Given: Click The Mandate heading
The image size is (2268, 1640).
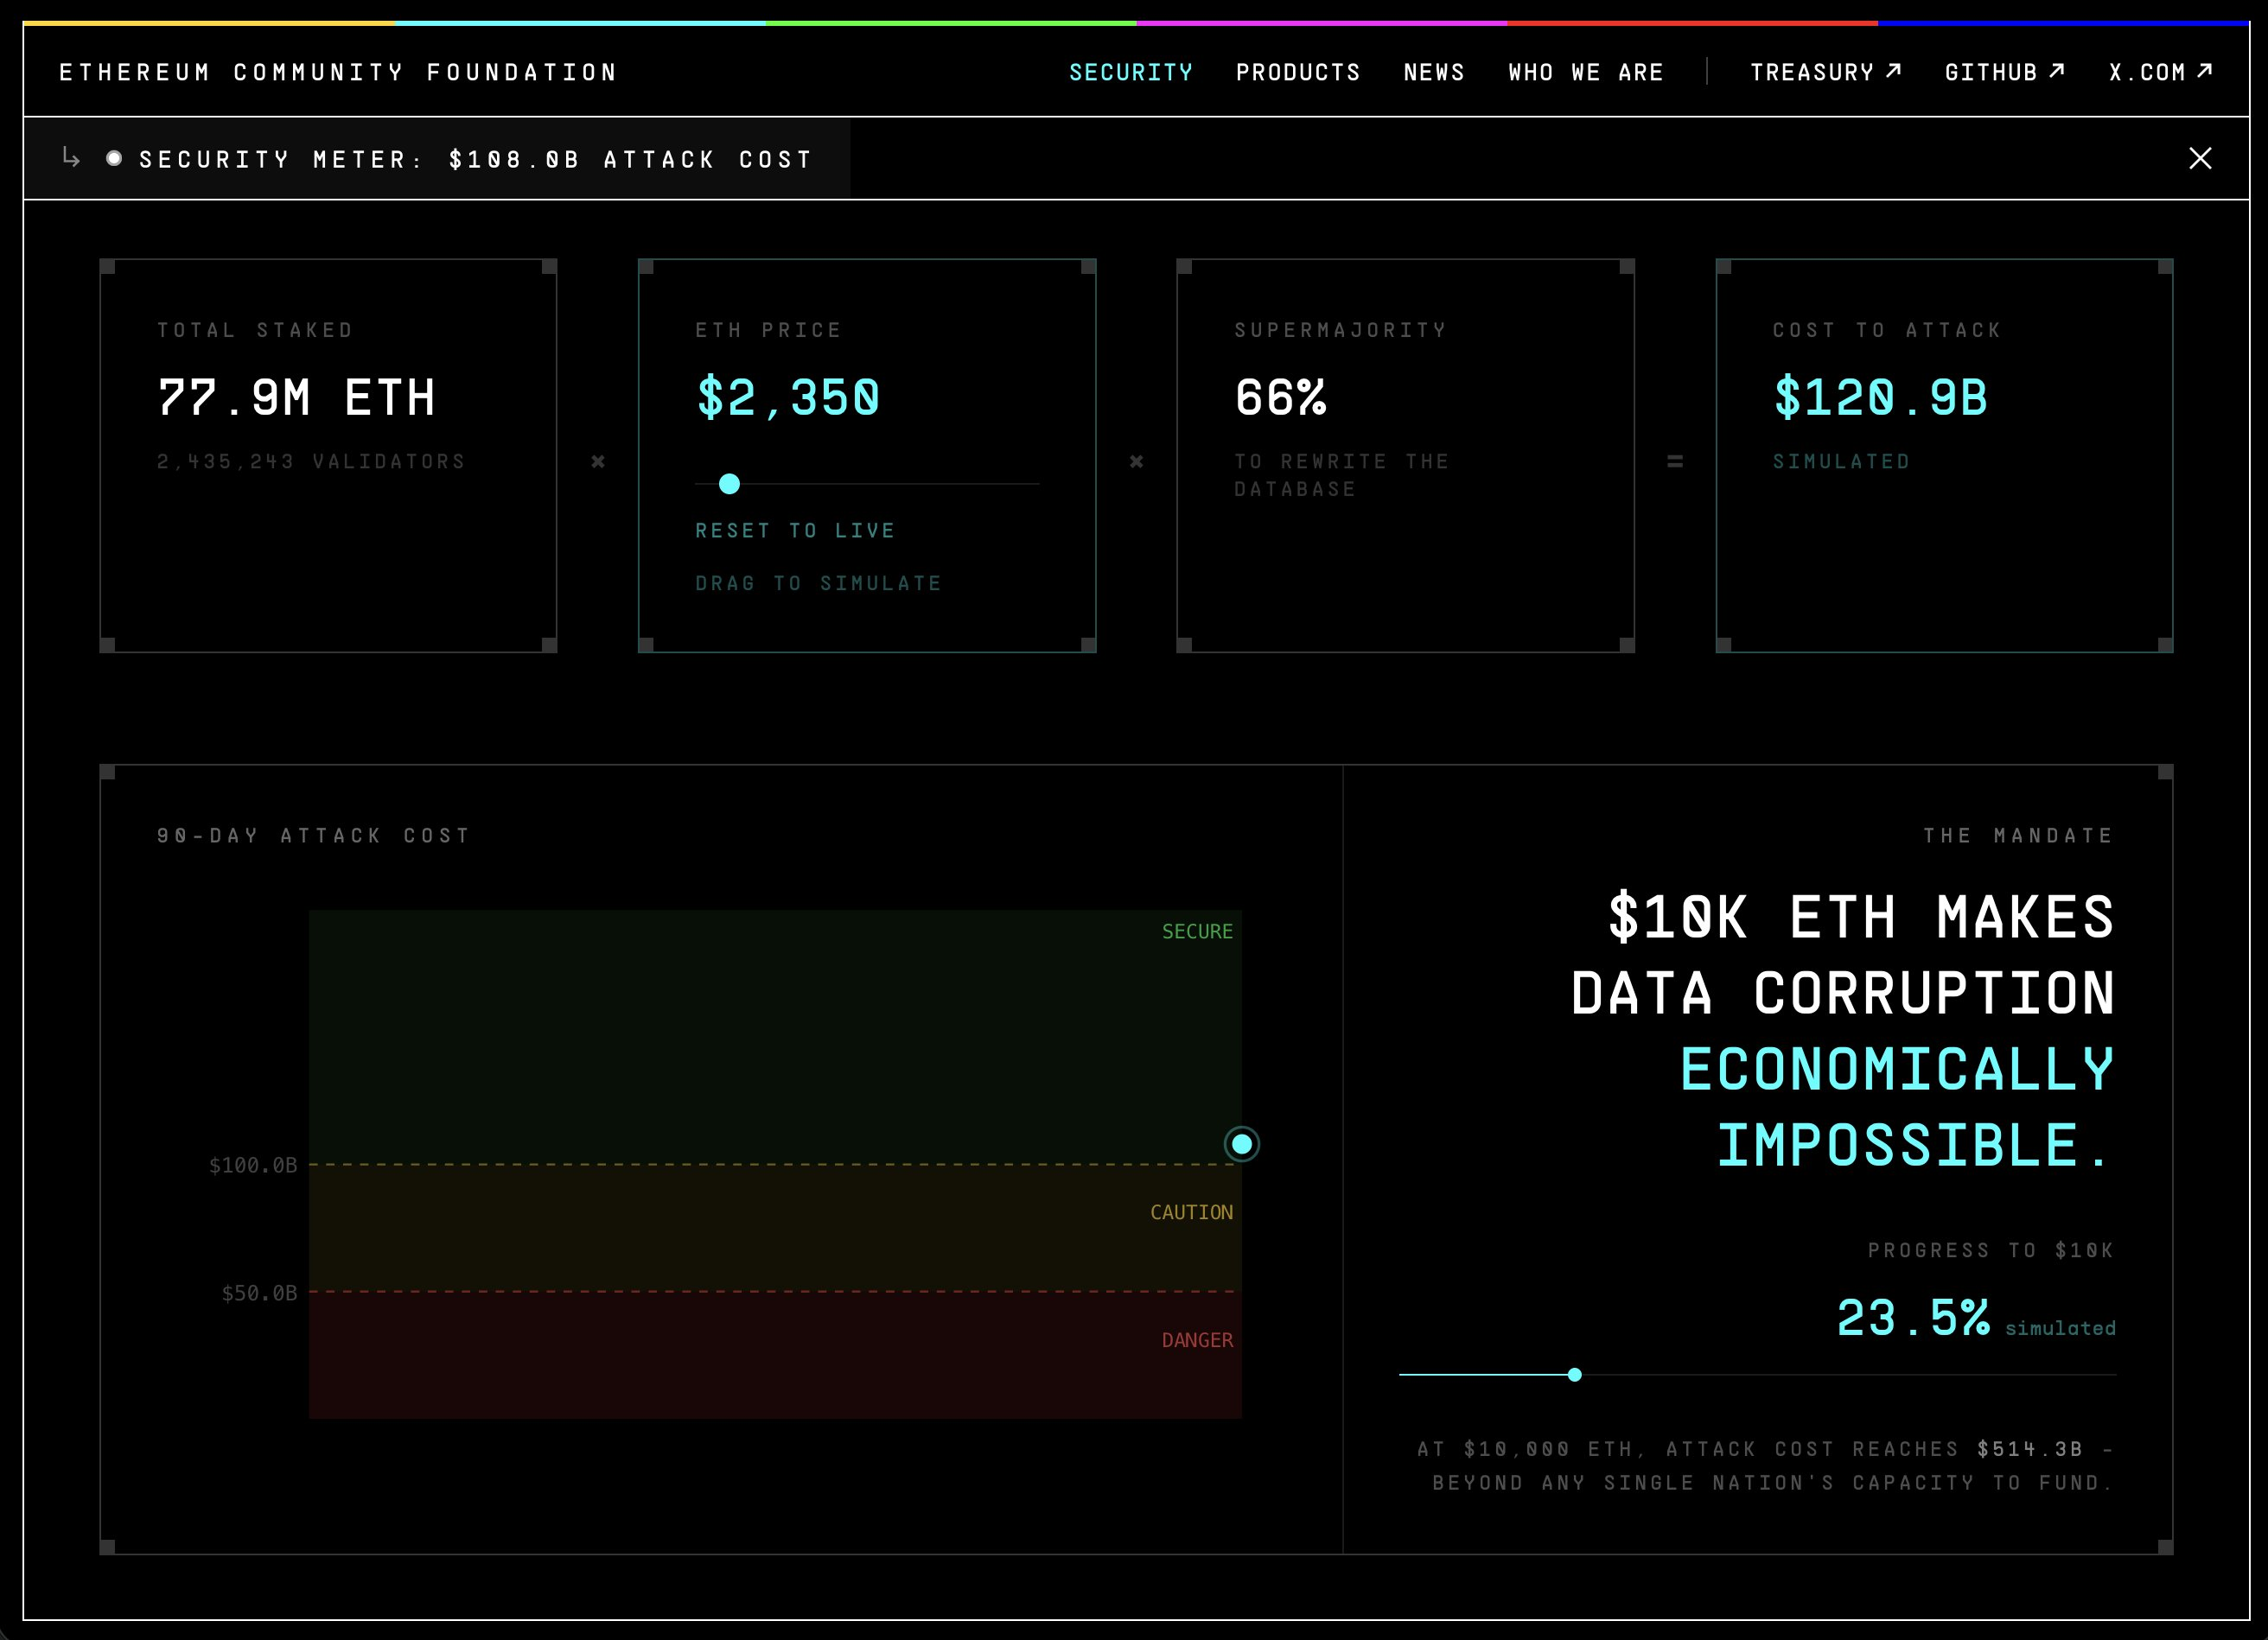Looking at the screenshot, I should [x=2018, y=835].
